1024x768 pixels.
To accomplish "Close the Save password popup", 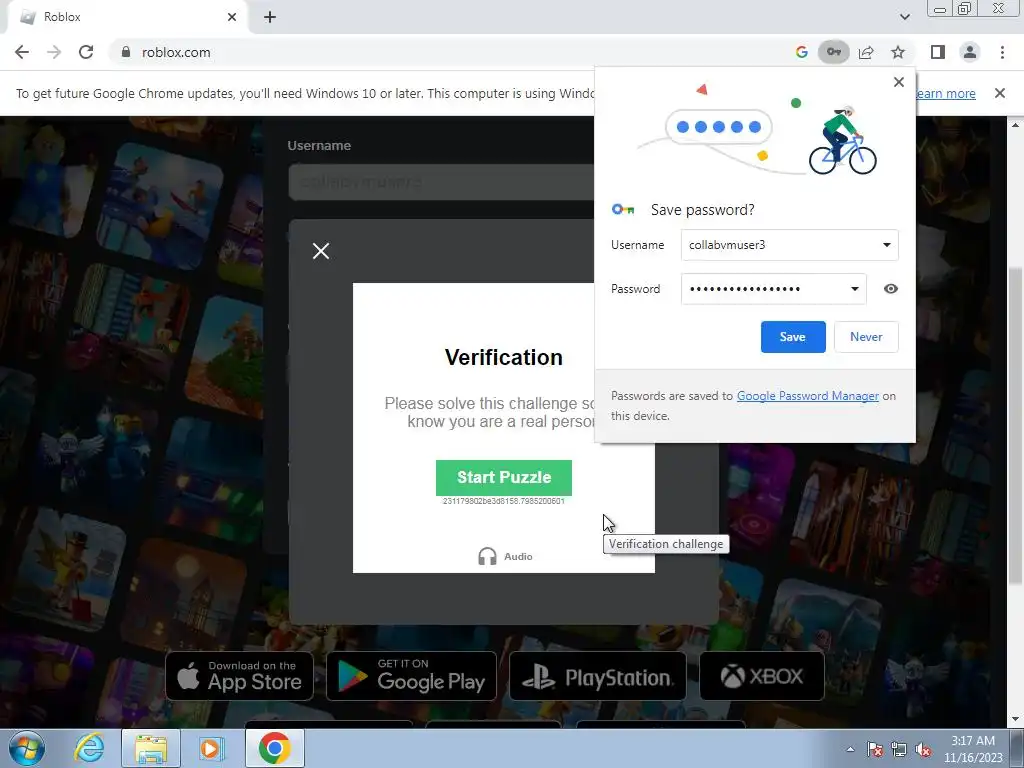I will point(899,82).
